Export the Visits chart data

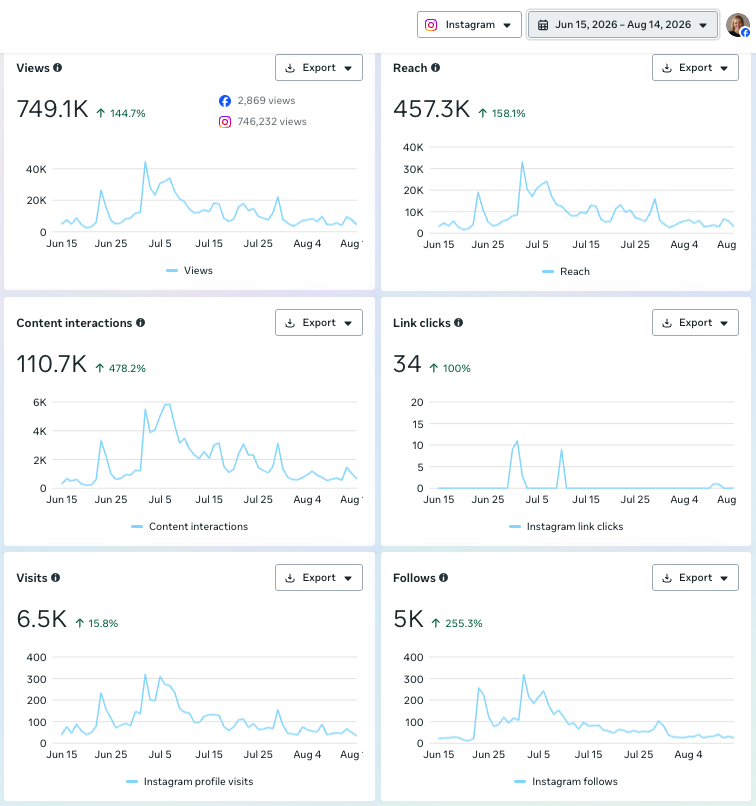[319, 577]
